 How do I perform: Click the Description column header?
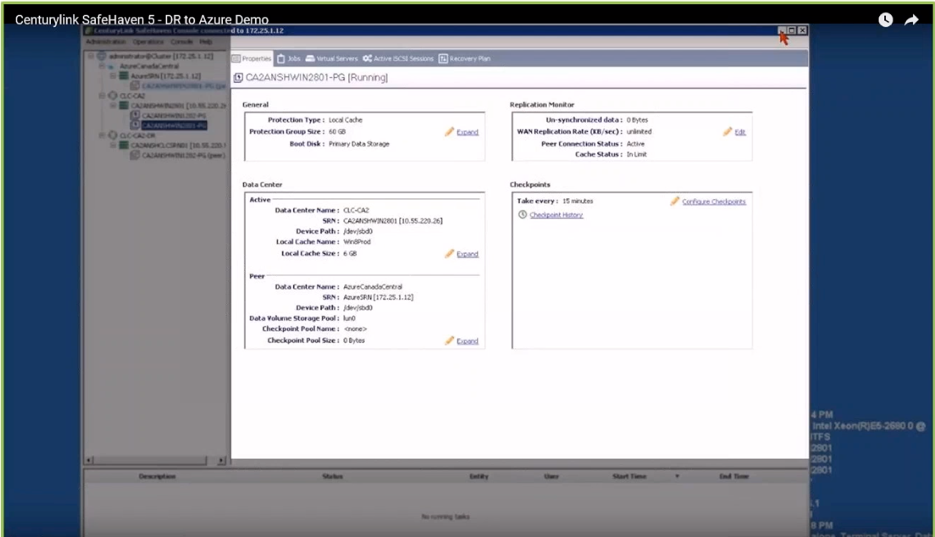(157, 476)
